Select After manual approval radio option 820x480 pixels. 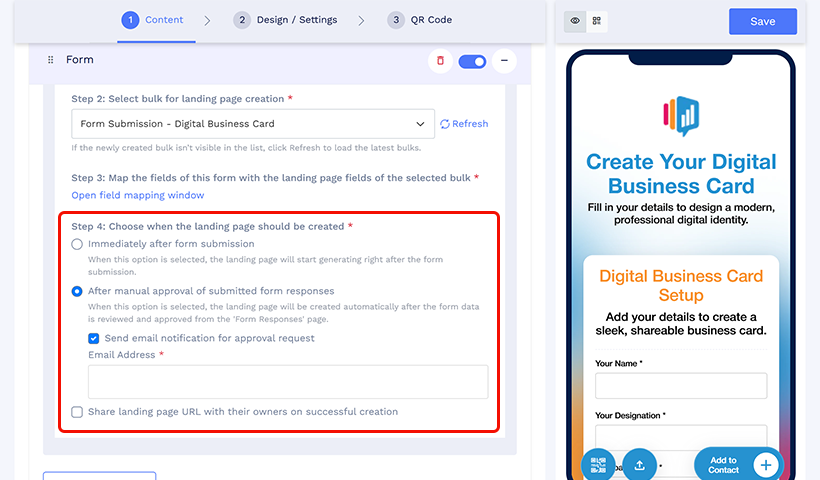pyautogui.click(x=77, y=291)
